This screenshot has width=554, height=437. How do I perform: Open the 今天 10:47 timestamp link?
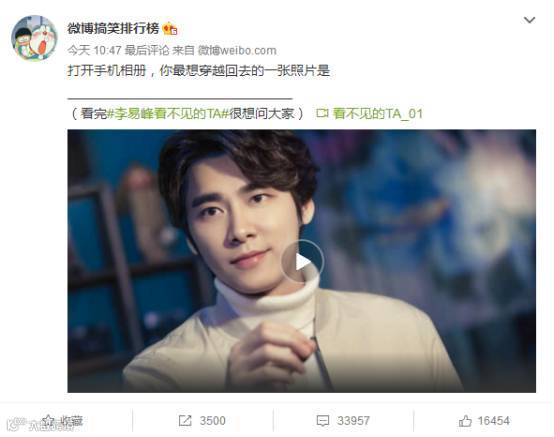pos(94,51)
